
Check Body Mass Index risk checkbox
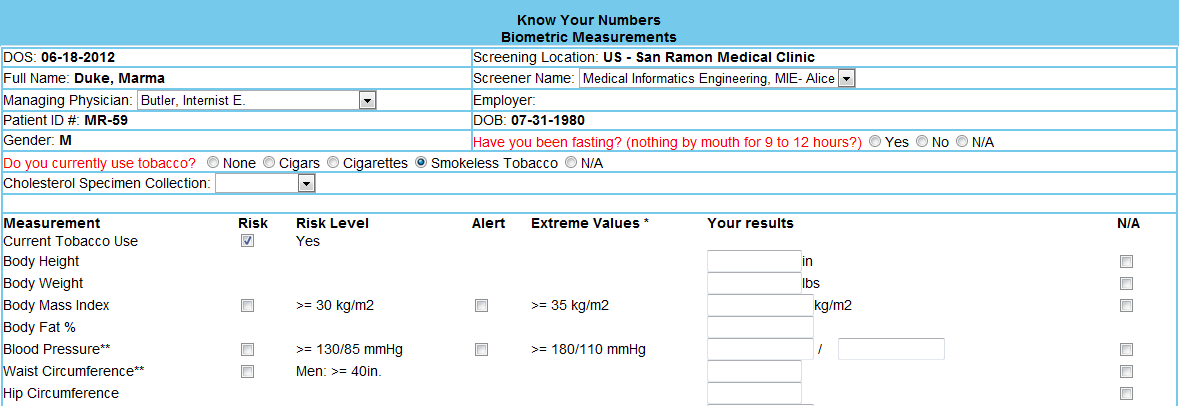click(247, 306)
